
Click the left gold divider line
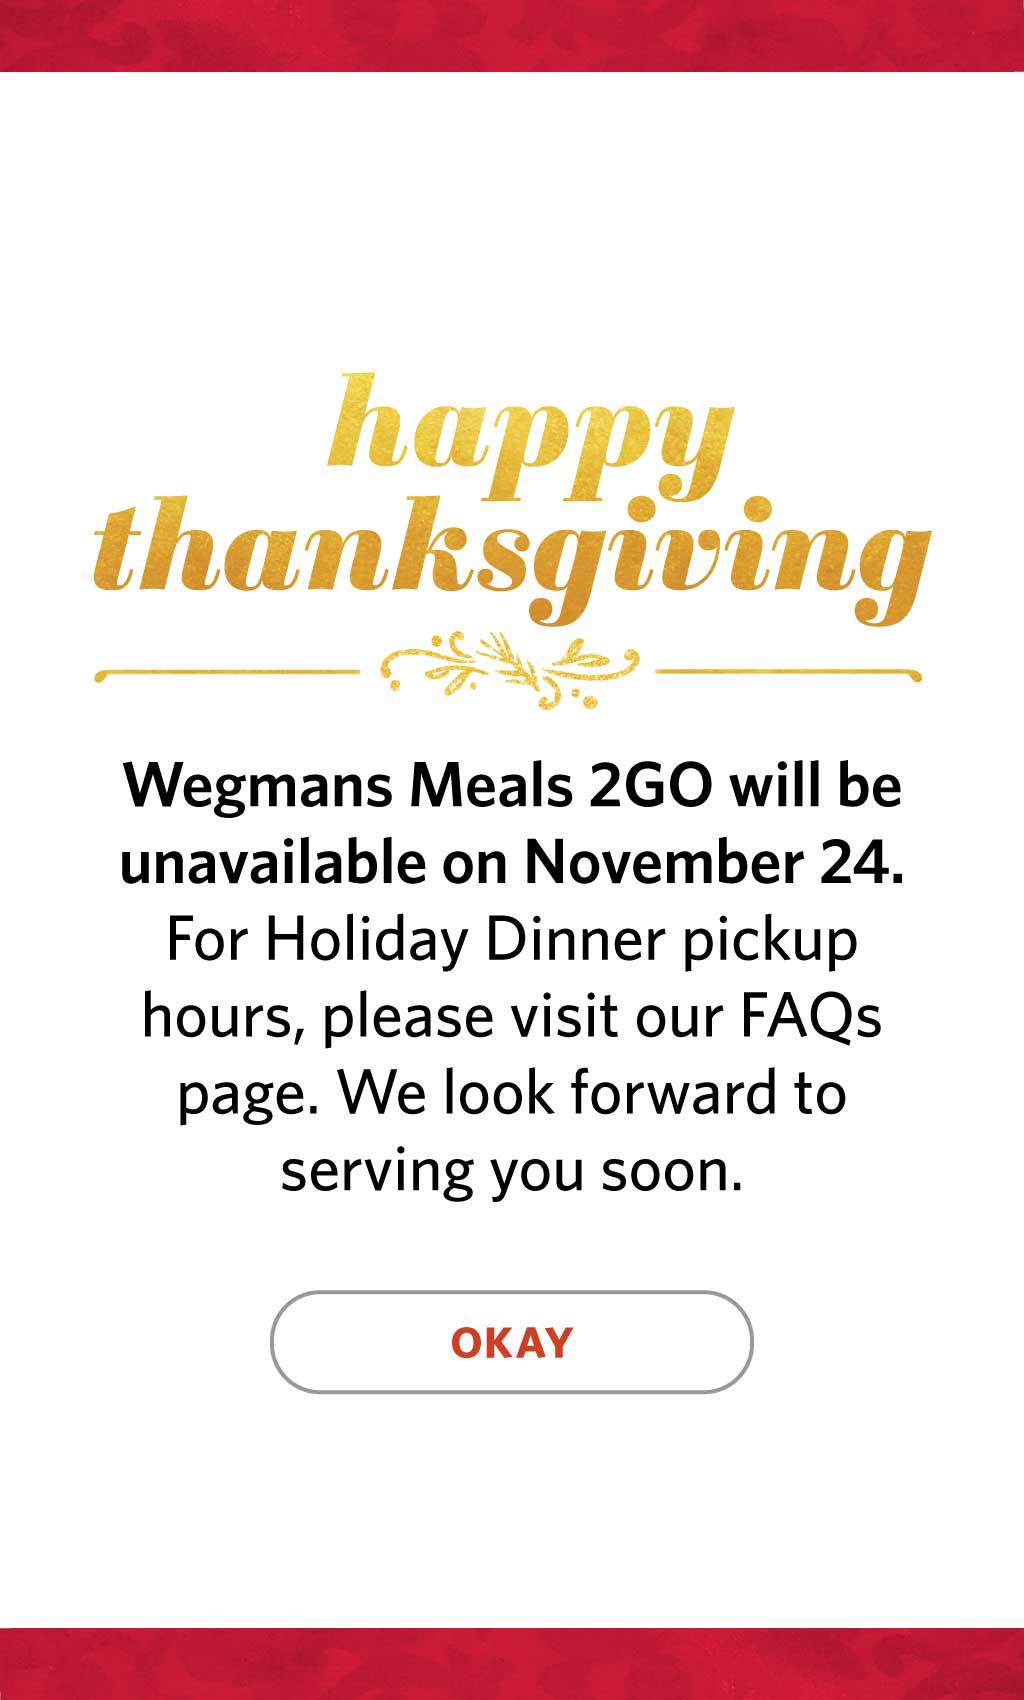(228, 674)
